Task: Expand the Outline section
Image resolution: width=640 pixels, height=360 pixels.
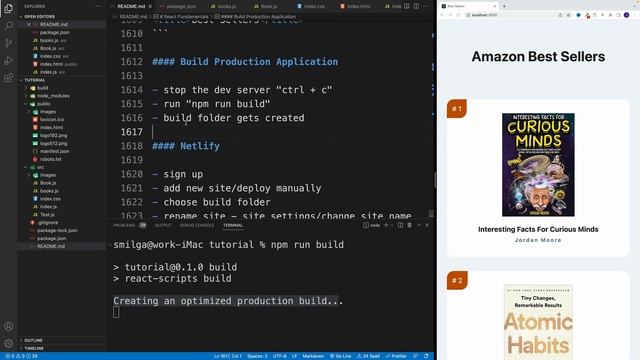Action: click(x=33, y=340)
